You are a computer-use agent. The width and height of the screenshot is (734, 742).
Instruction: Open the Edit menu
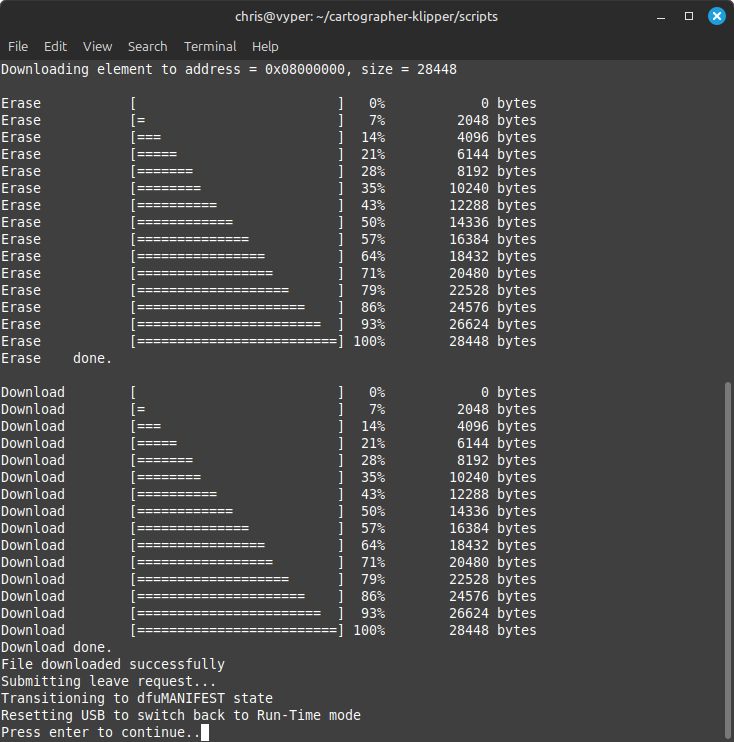(x=55, y=46)
